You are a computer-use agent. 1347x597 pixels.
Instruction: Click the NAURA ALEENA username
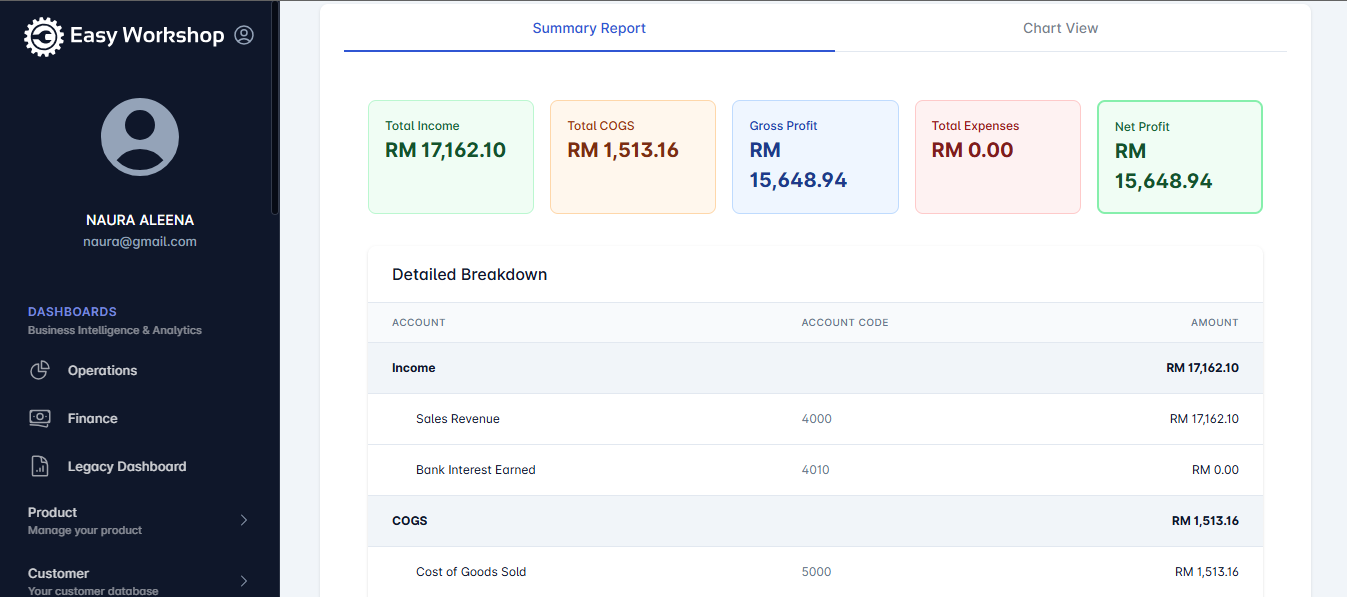click(x=139, y=219)
